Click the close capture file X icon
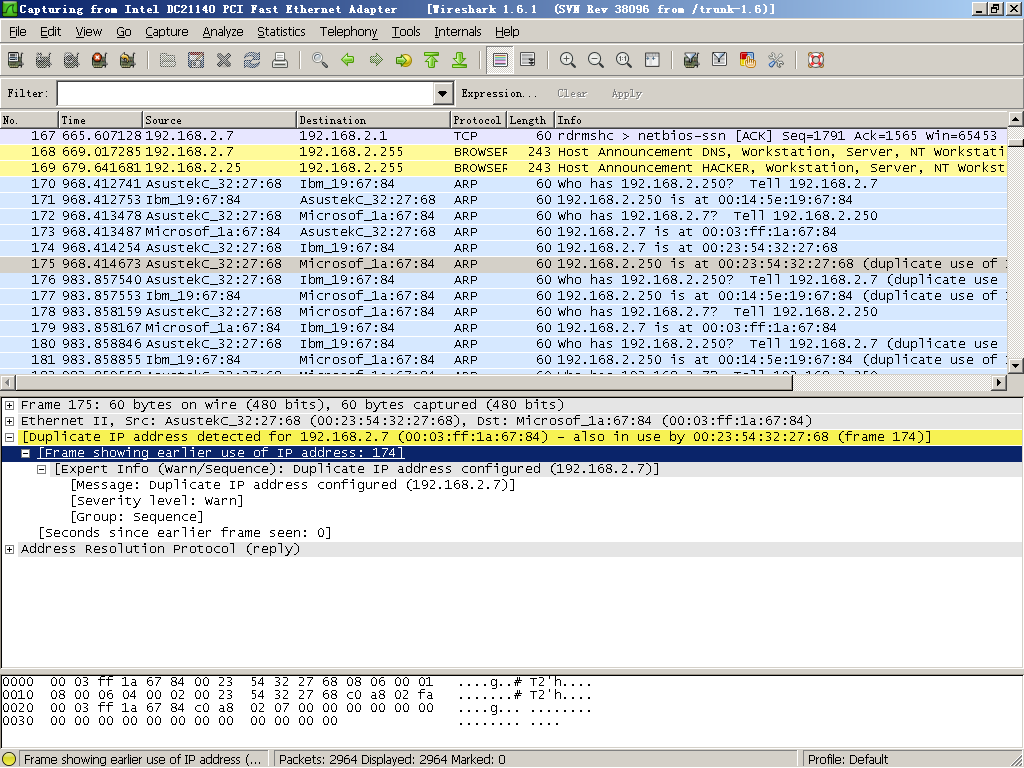 pyautogui.click(x=224, y=60)
